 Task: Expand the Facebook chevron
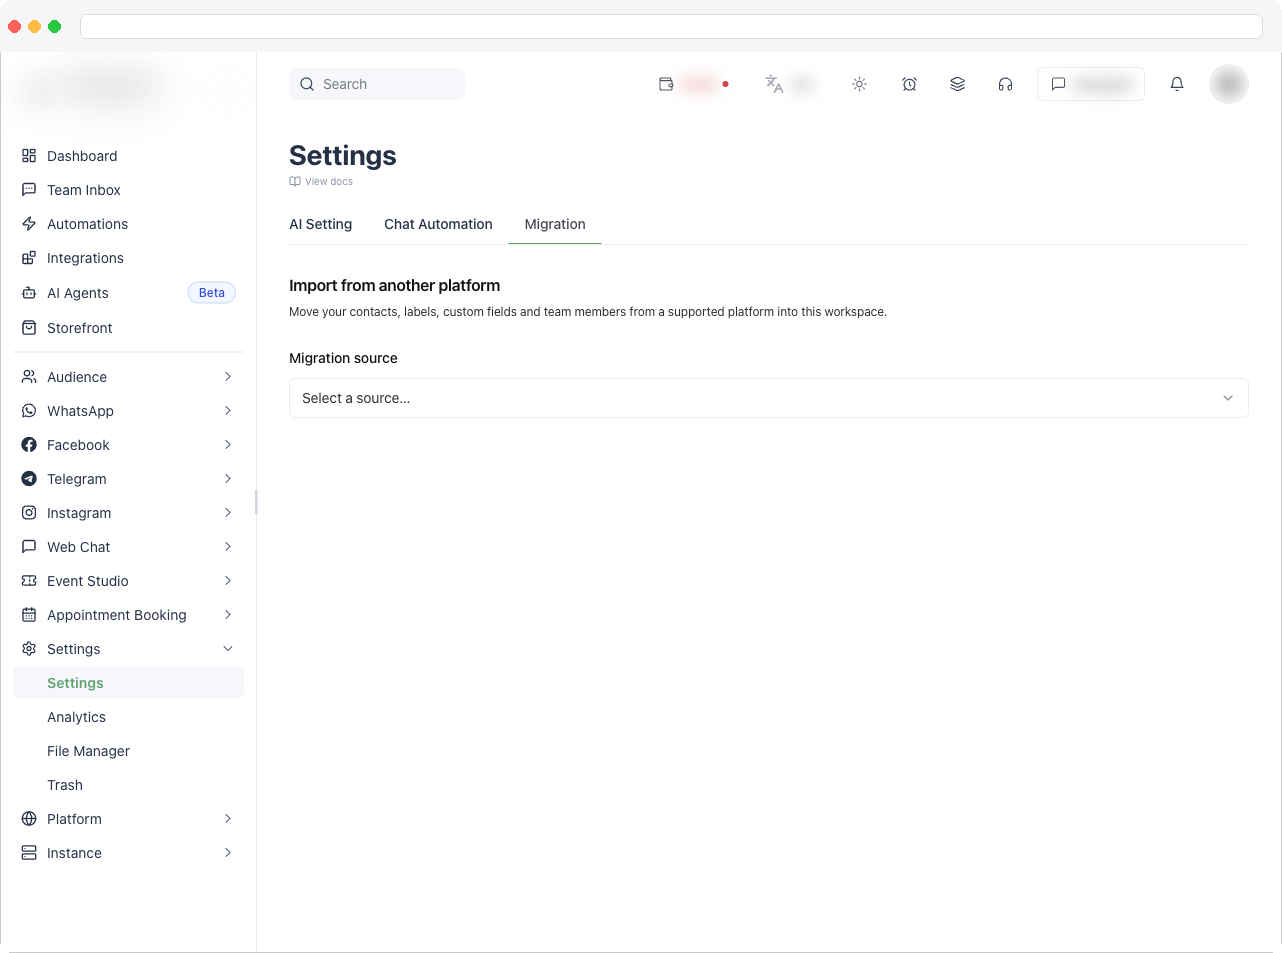point(228,445)
